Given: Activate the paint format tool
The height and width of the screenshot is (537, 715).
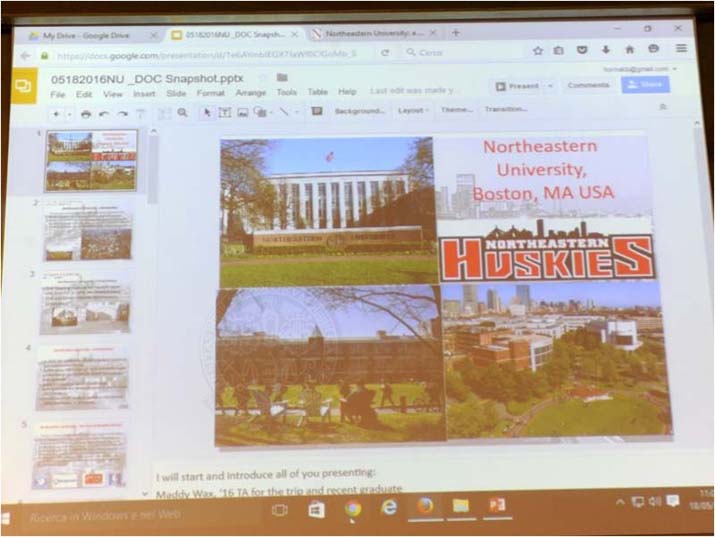Looking at the screenshot, I should coord(141,114).
